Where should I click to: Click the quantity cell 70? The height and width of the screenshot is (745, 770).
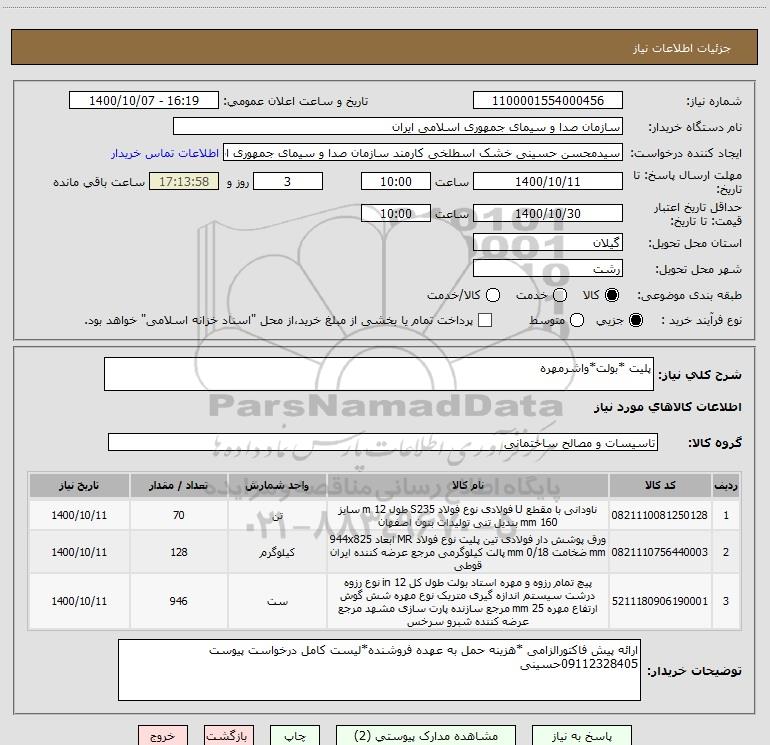[179, 515]
